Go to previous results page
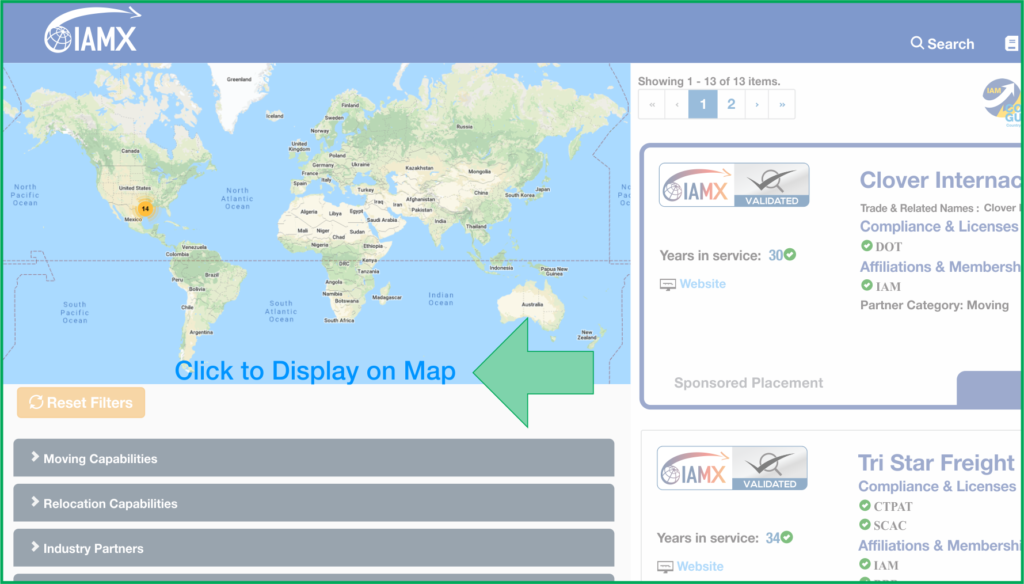1024x584 pixels. 677,105
